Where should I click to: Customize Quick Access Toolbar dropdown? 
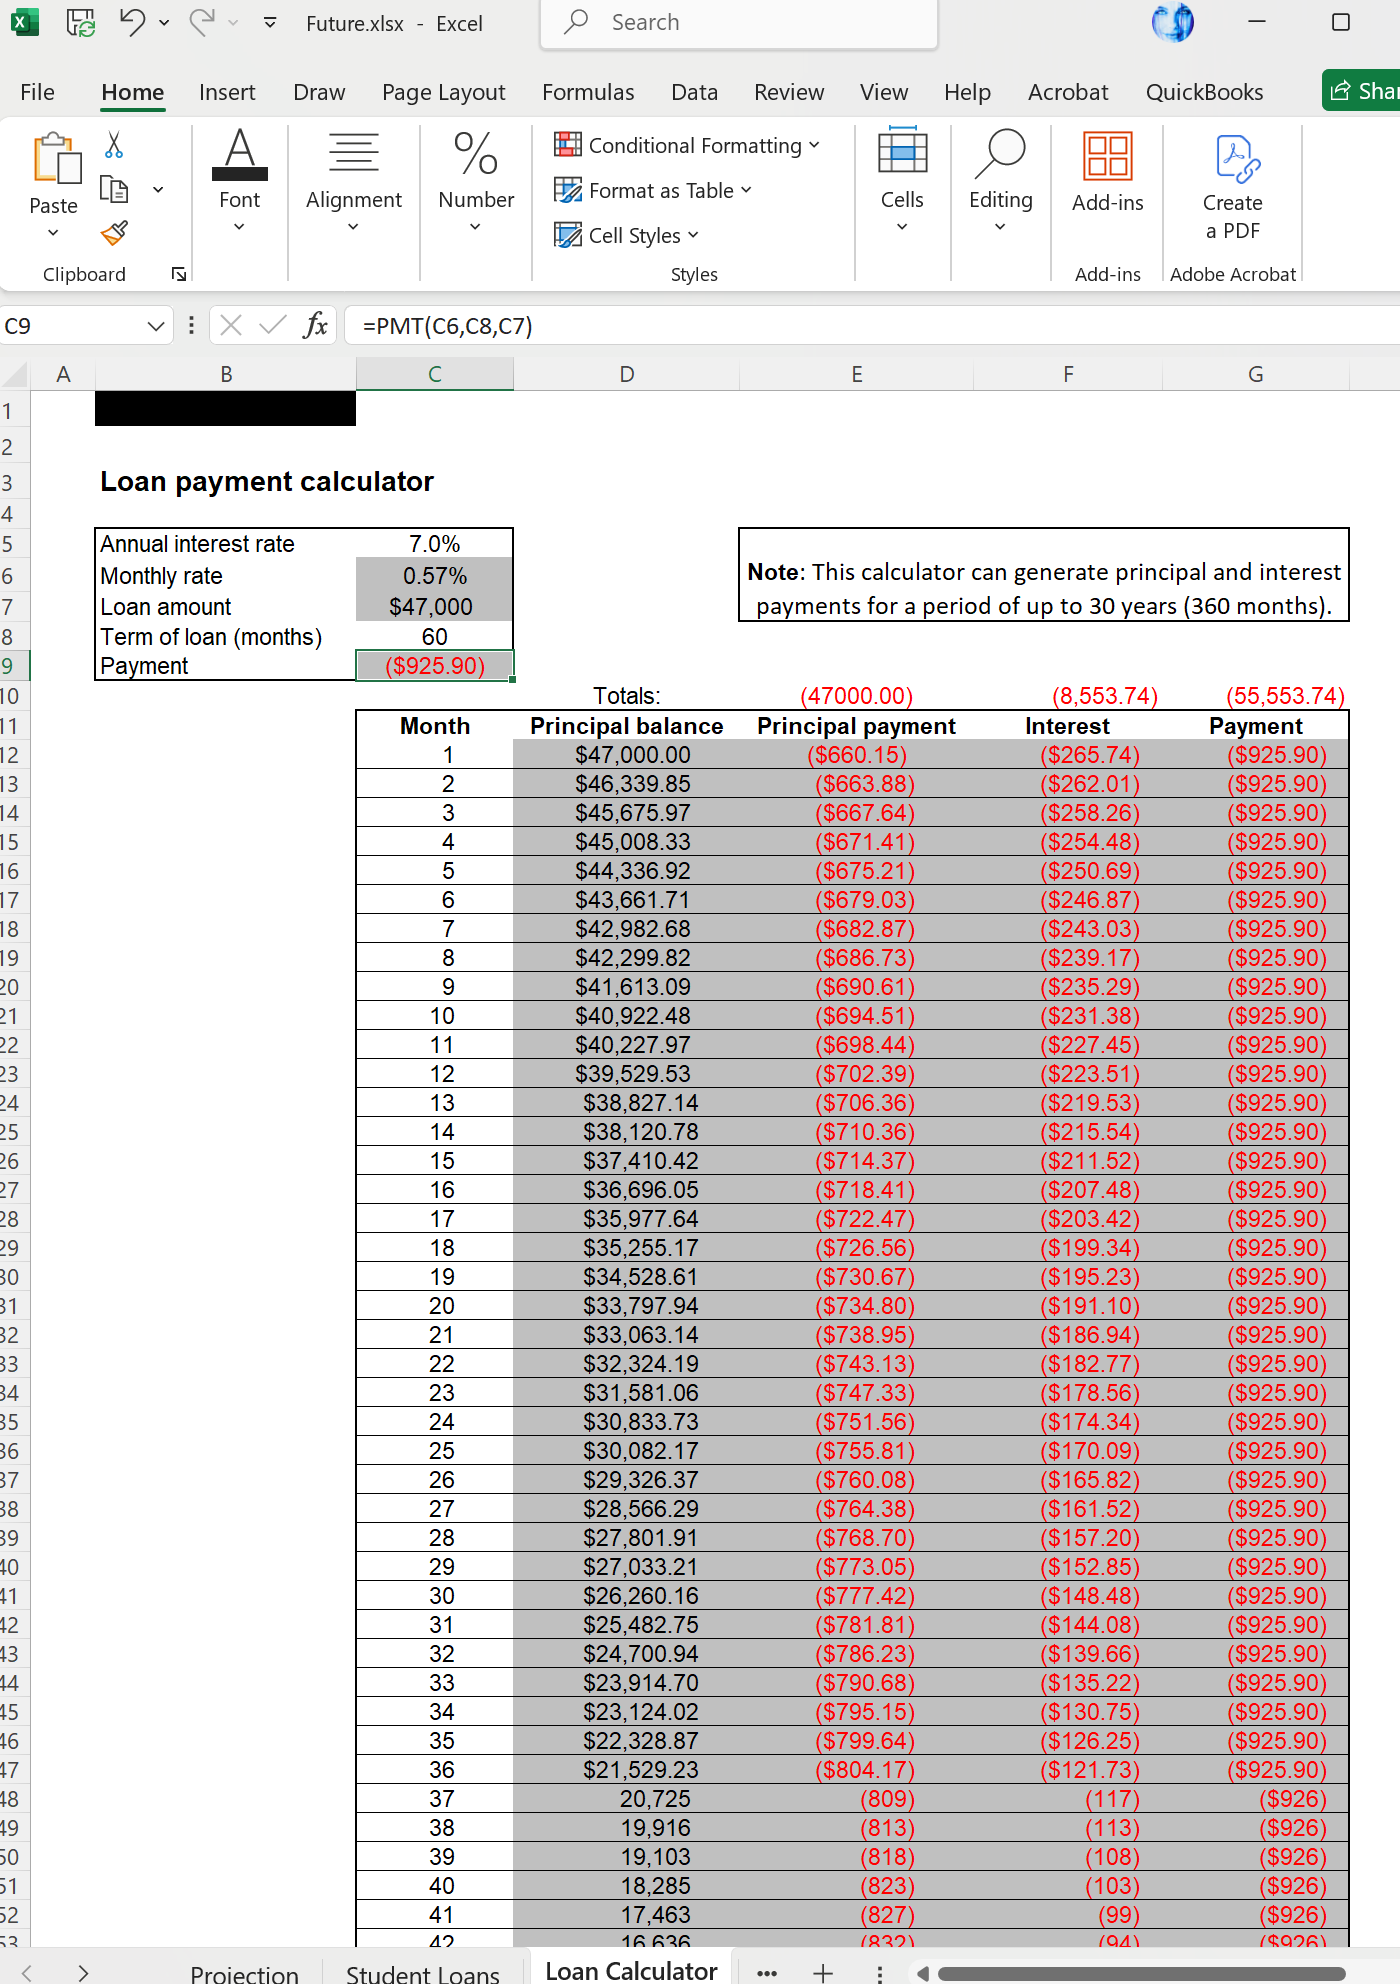coord(270,22)
